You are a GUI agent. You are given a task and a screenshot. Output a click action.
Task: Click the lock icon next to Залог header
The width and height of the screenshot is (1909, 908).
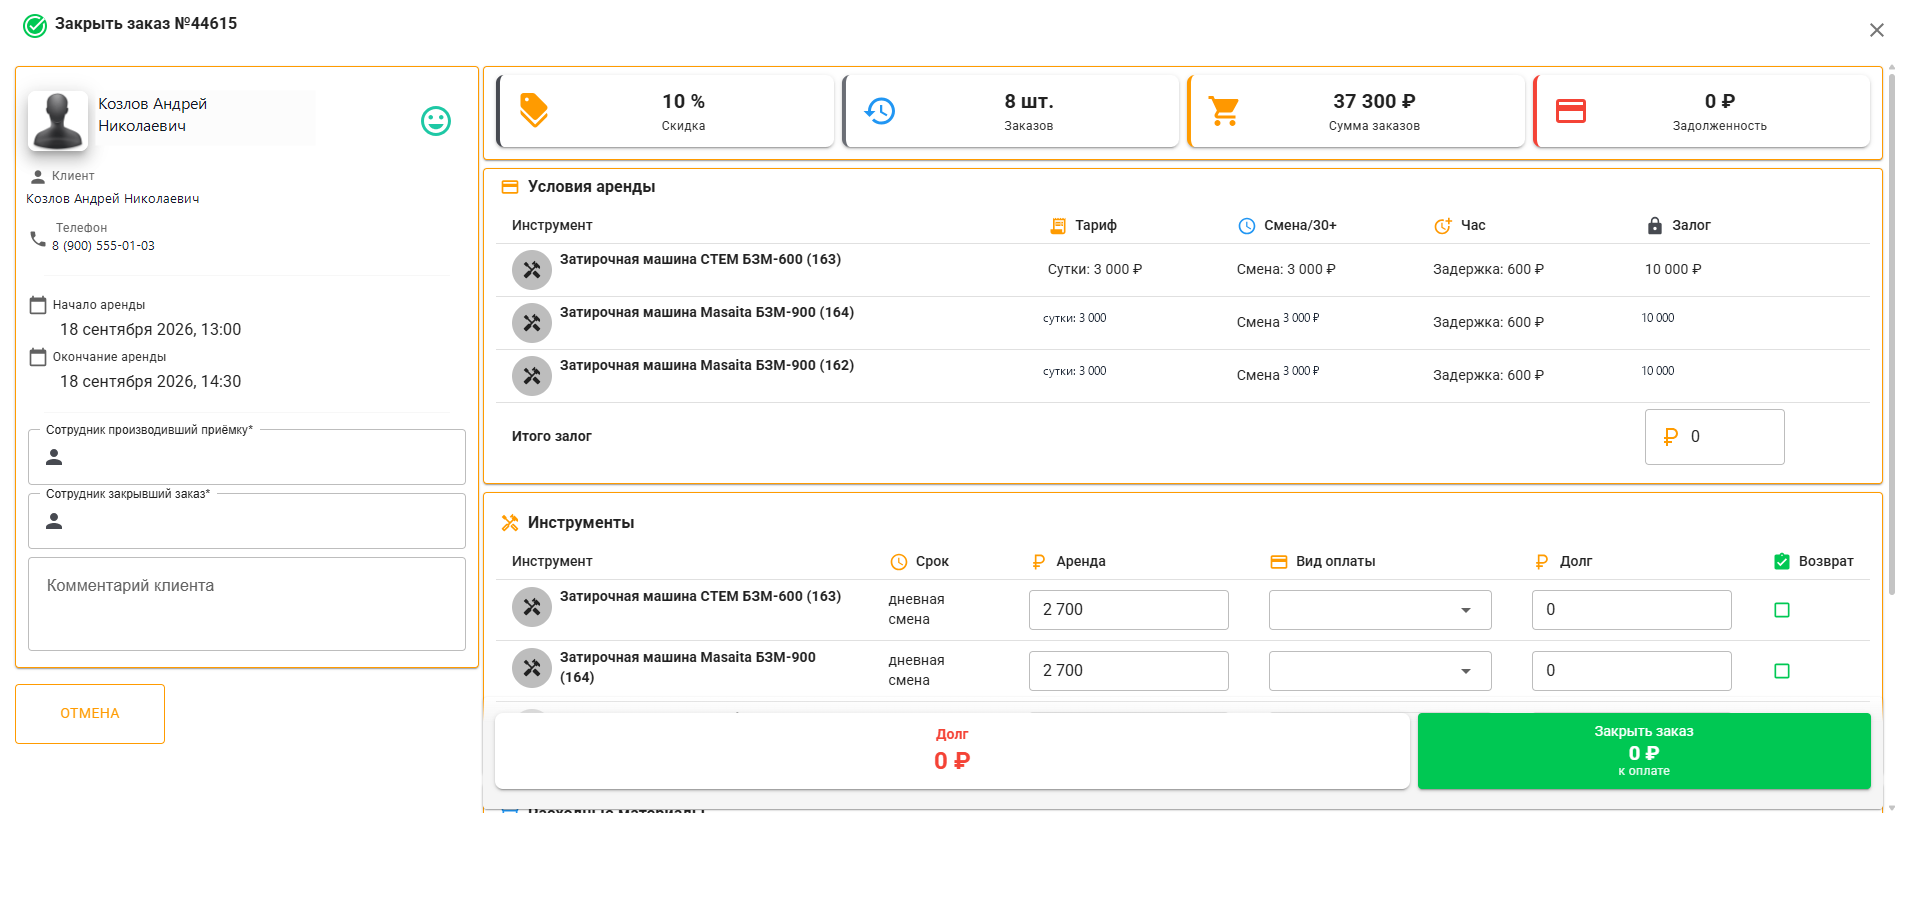[x=1655, y=226]
